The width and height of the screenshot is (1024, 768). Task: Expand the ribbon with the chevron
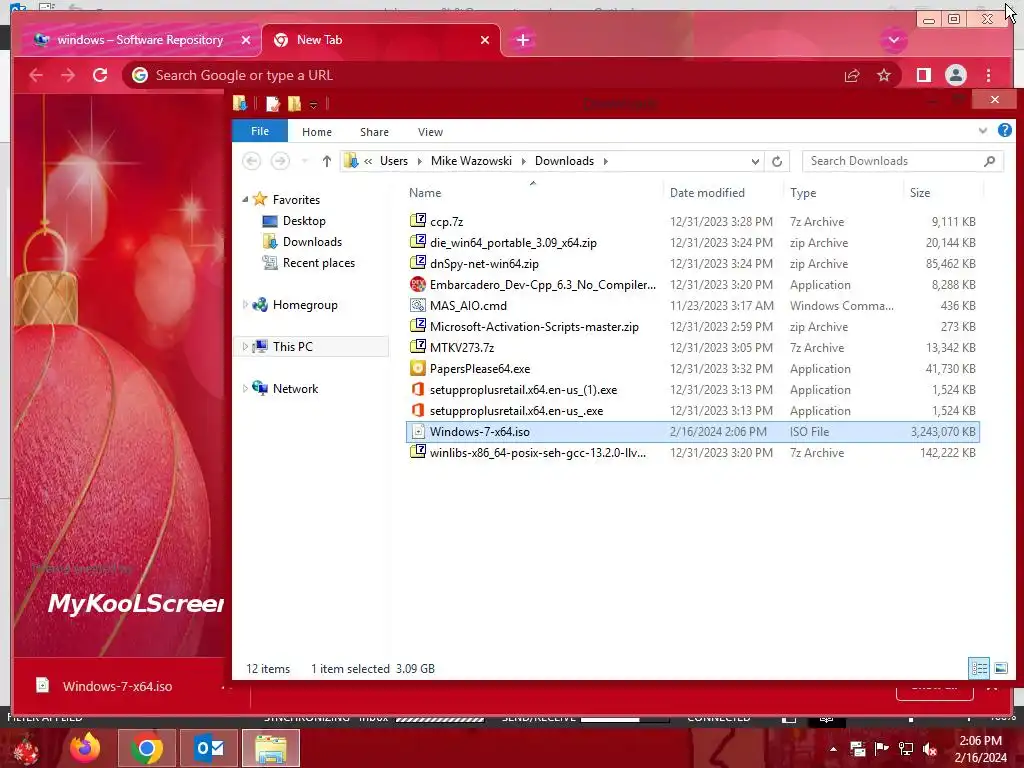coord(982,131)
